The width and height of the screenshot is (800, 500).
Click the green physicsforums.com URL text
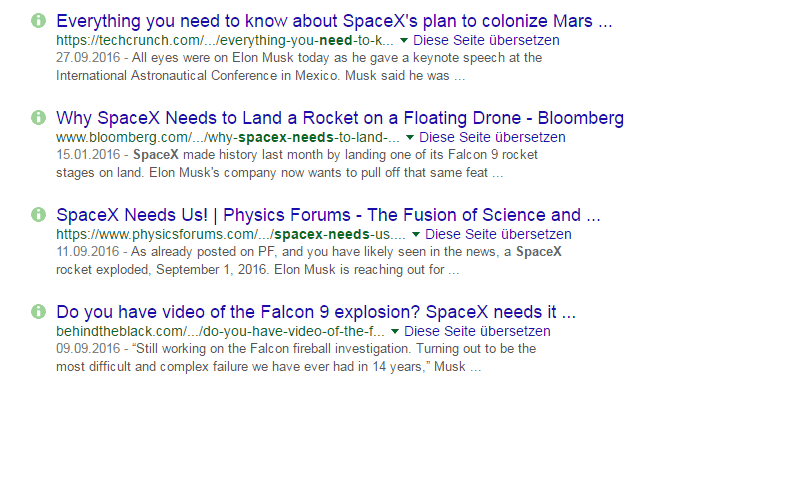231,234
